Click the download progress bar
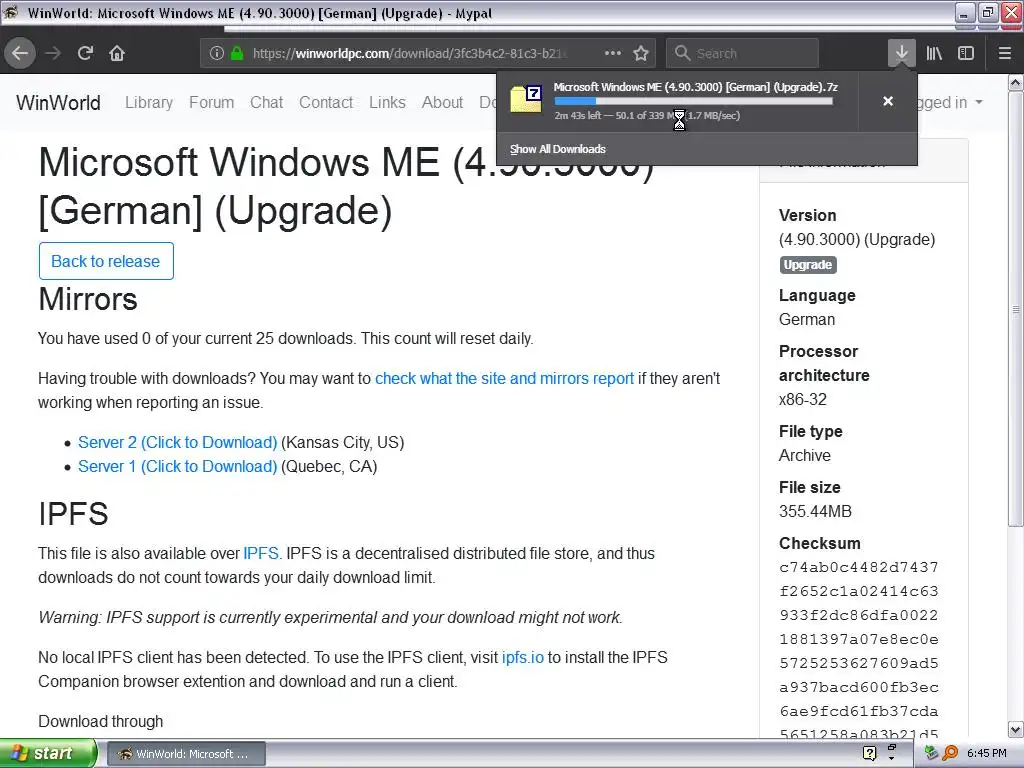This screenshot has width=1024, height=768. click(694, 101)
